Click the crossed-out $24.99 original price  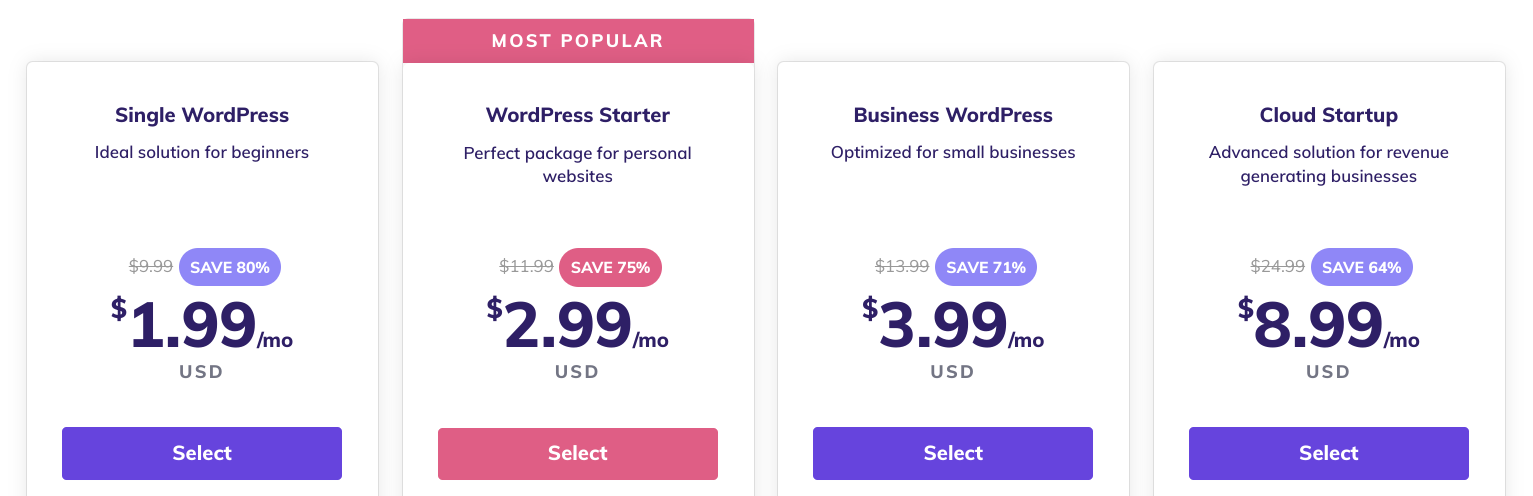point(1278,267)
